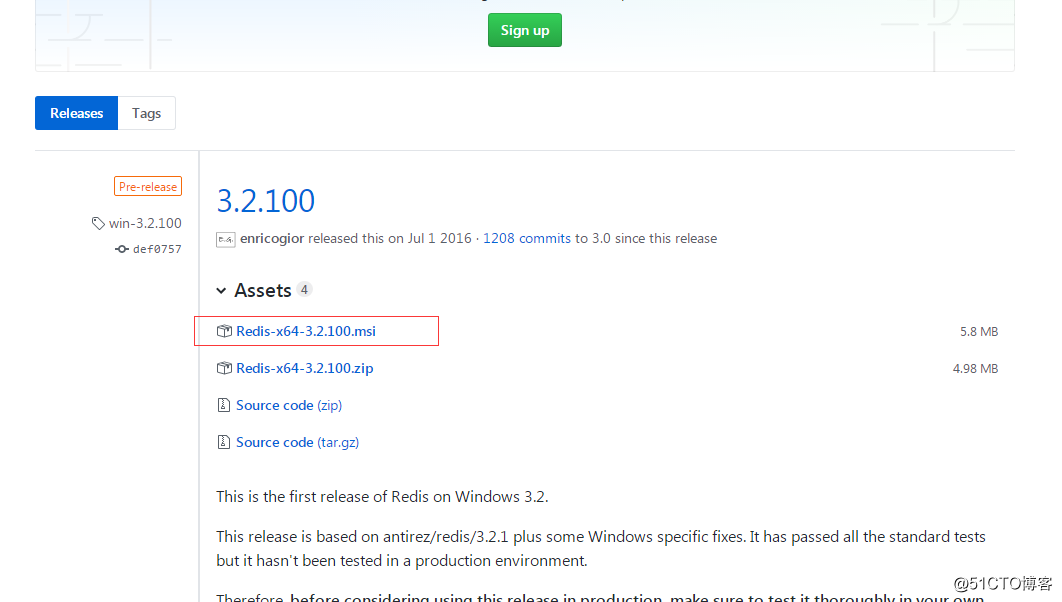Download Source code (zip)
Screen dimensions: 1062x602
pos(289,405)
